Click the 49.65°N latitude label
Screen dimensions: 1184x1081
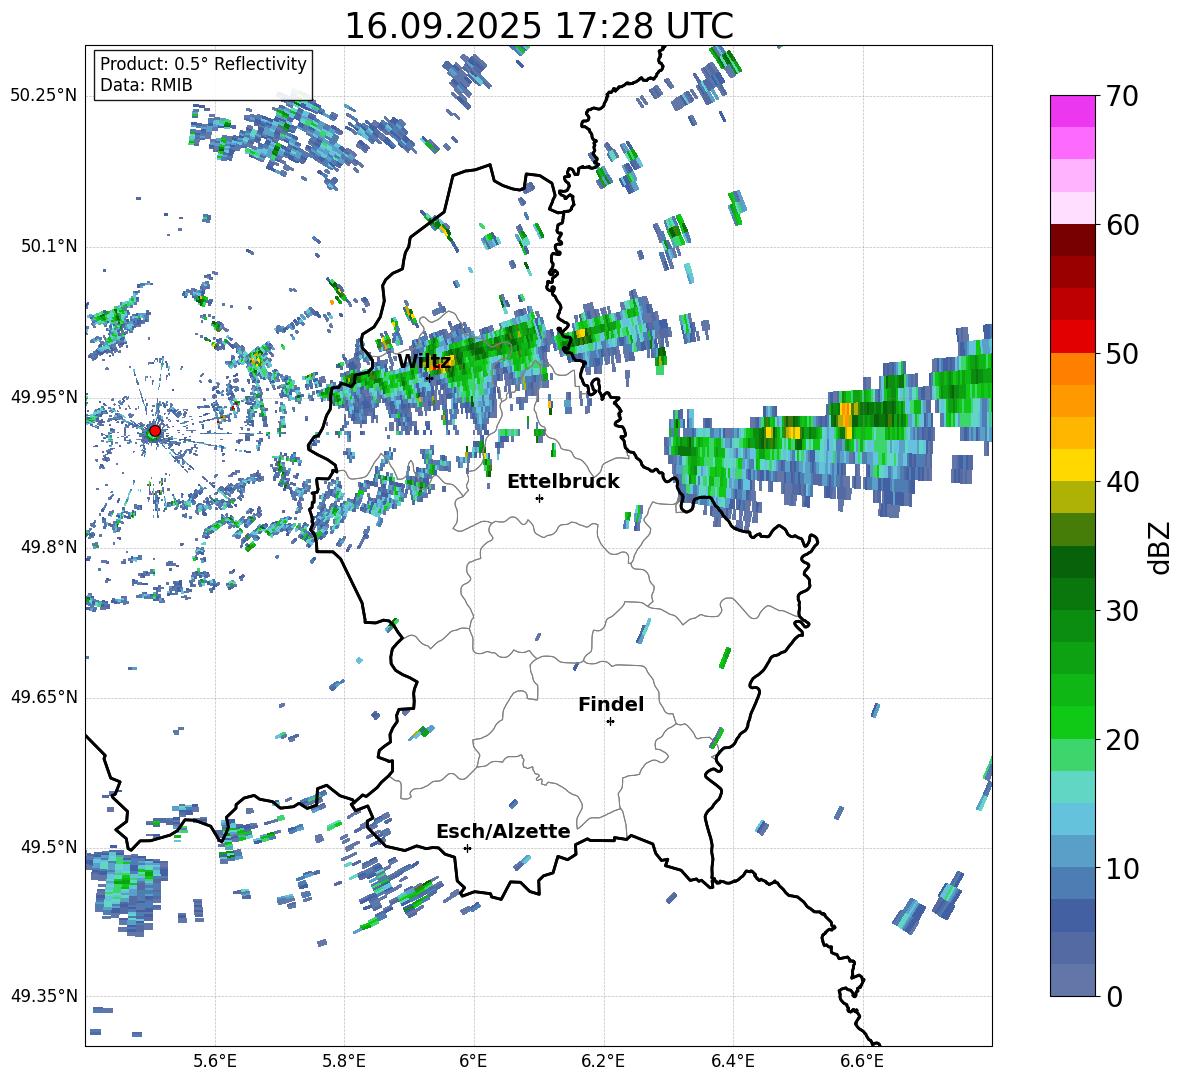pos(44,697)
